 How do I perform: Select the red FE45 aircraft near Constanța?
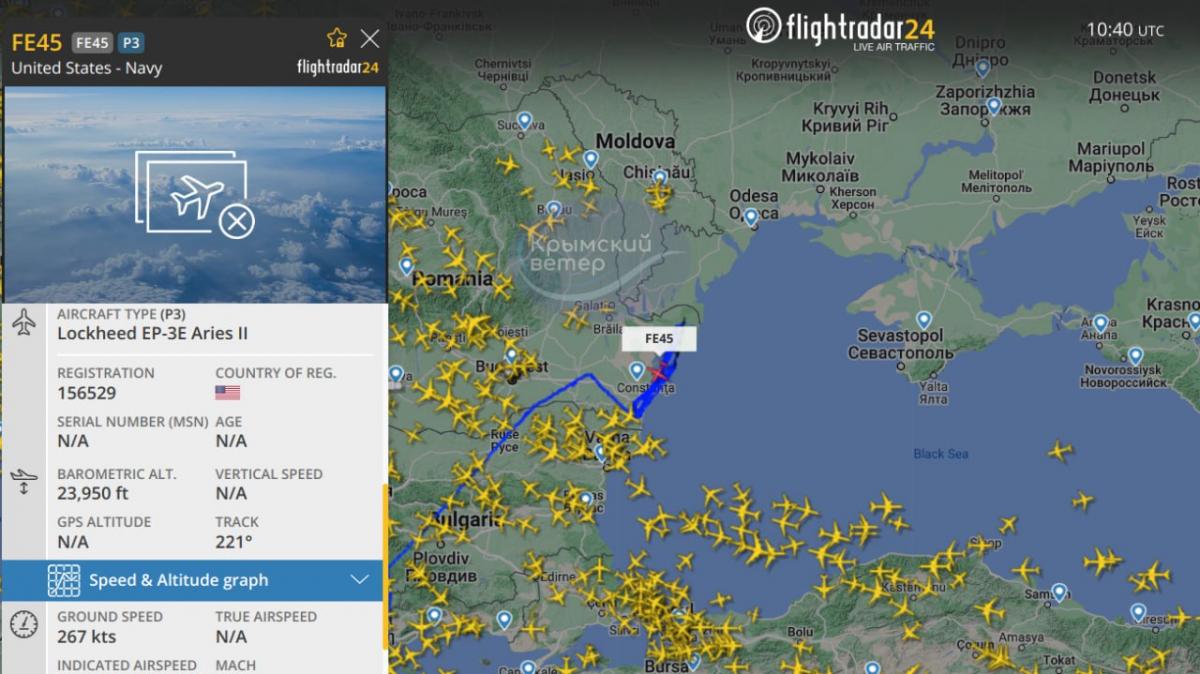click(x=657, y=373)
